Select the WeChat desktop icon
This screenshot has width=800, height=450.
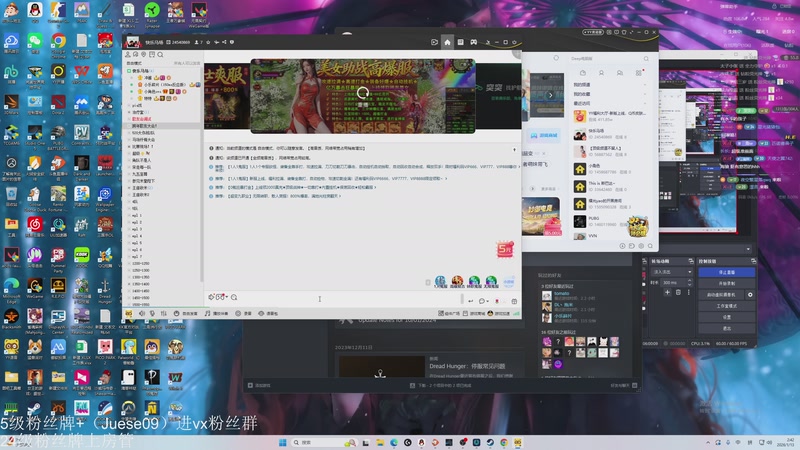(35, 42)
